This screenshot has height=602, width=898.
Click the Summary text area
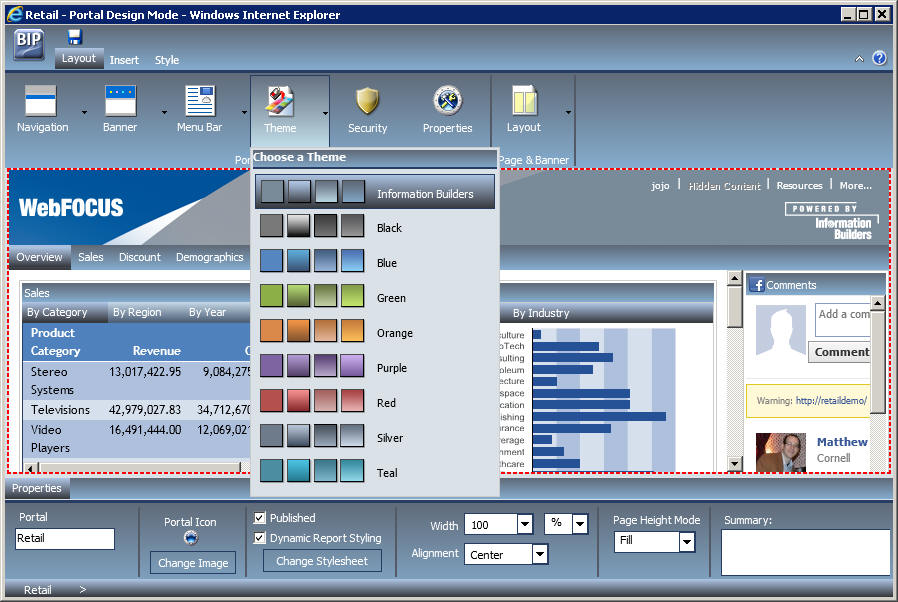tap(805, 552)
